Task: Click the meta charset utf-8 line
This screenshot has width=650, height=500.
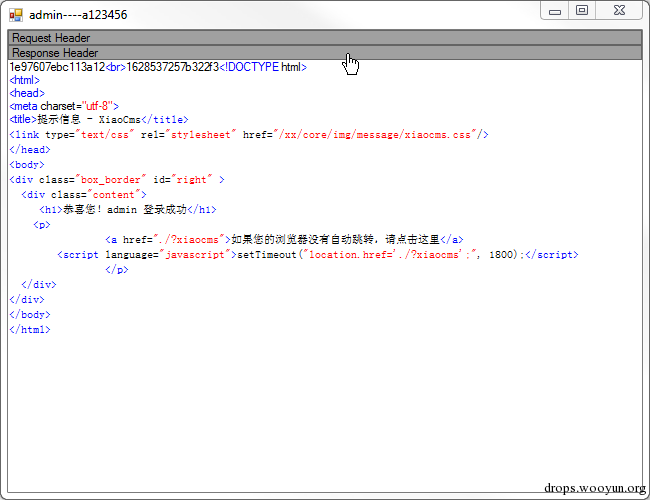Action: point(64,106)
